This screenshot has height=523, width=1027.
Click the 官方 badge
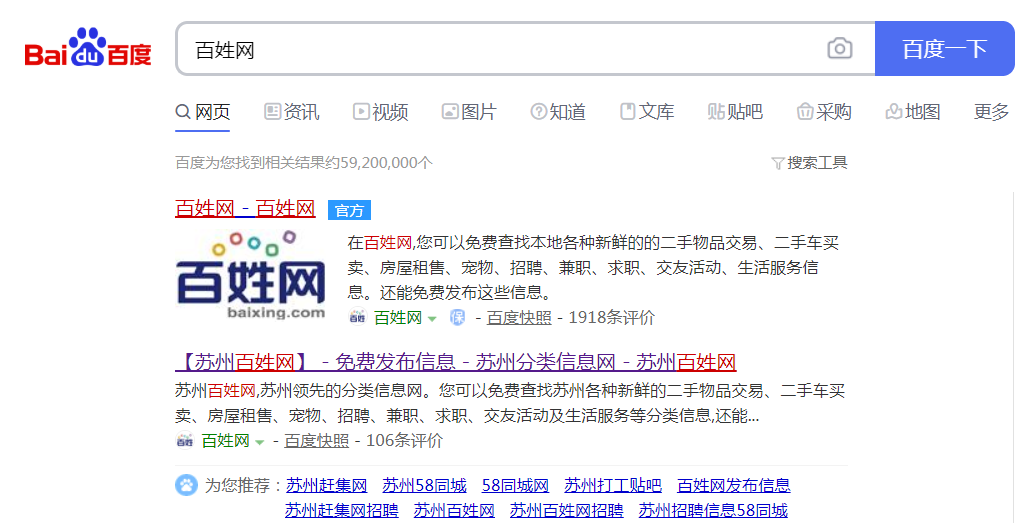point(349,210)
